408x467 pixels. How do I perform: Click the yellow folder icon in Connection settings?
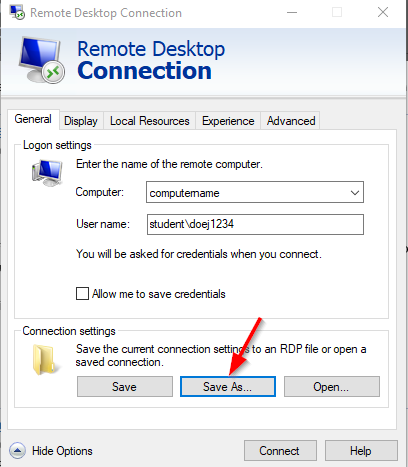tap(44, 359)
